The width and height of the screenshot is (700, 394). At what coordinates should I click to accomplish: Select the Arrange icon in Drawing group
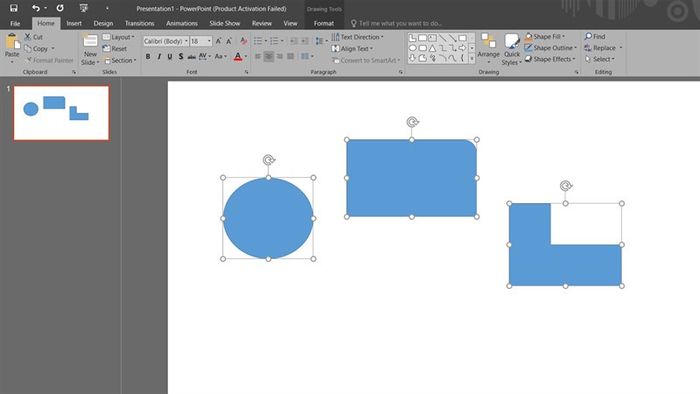(488, 41)
